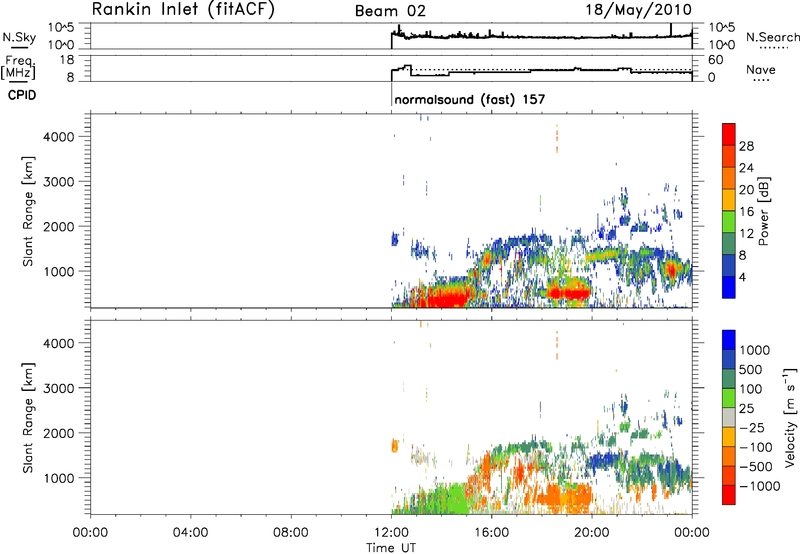This screenshot has width=800, height=554.
Task: Click the '18' frequency axis label
Action: [x=66, y=60]
